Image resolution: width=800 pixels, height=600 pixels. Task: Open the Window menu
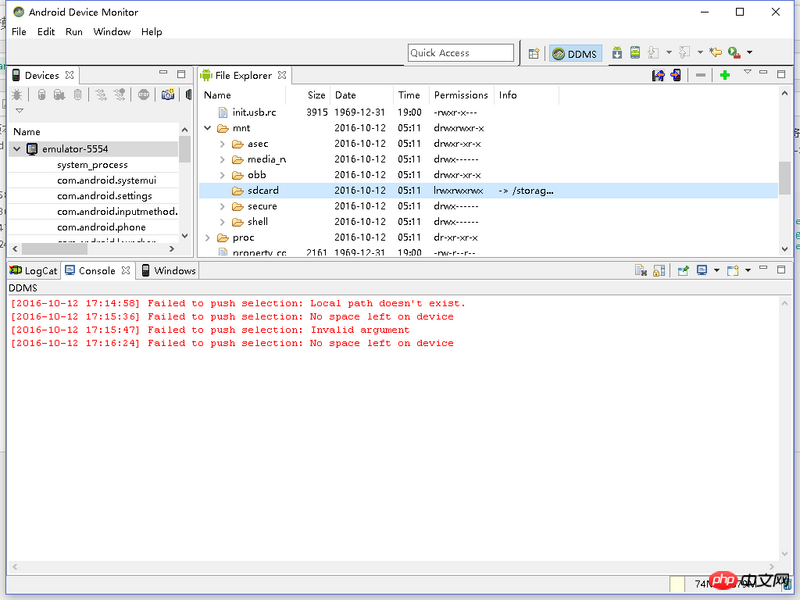[112, 32]
